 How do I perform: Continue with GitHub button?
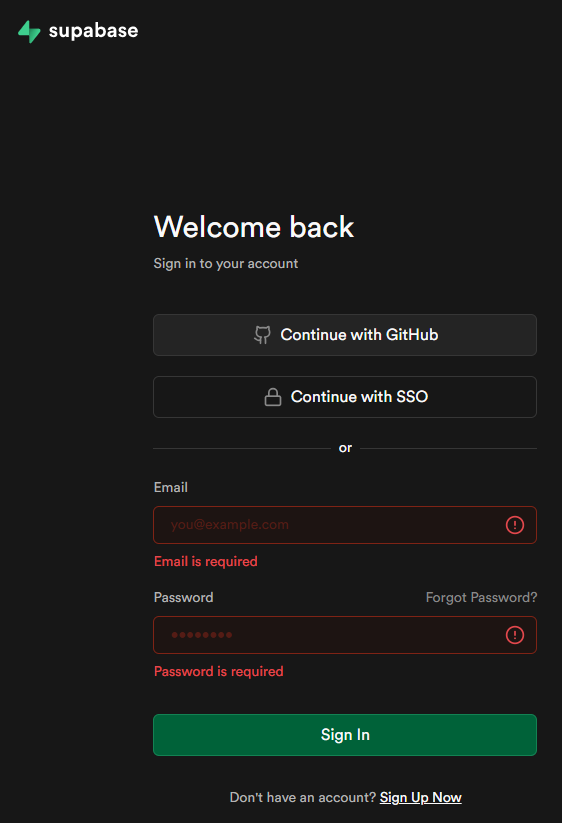pyautogui.click(x=345, y=335)
